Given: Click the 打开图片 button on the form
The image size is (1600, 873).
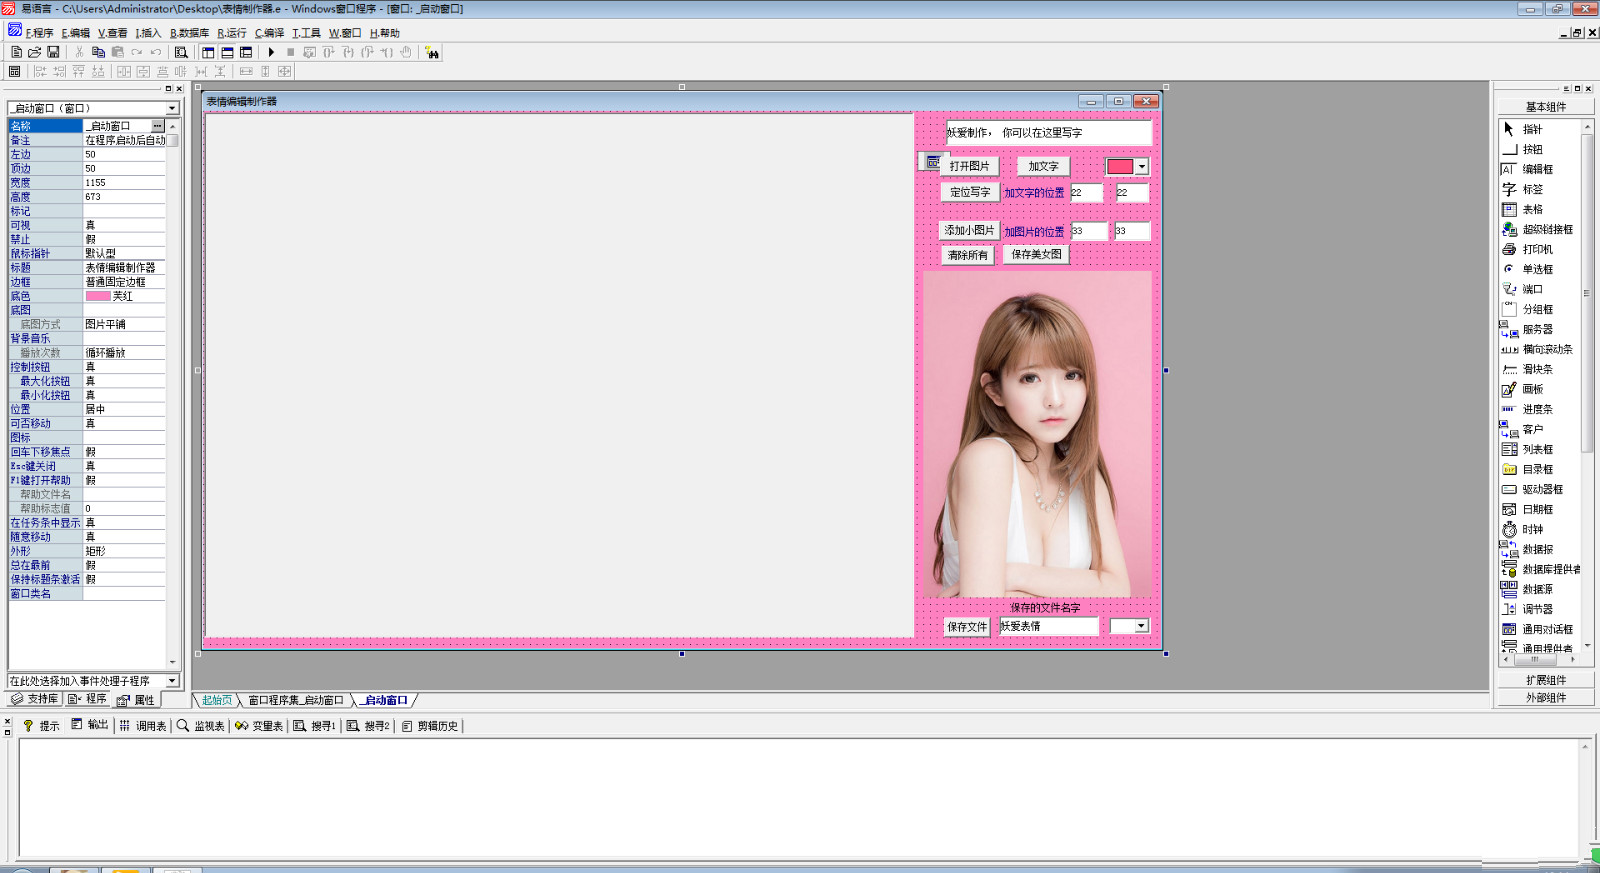Looking at the screenshot, I should coord(969,166).
